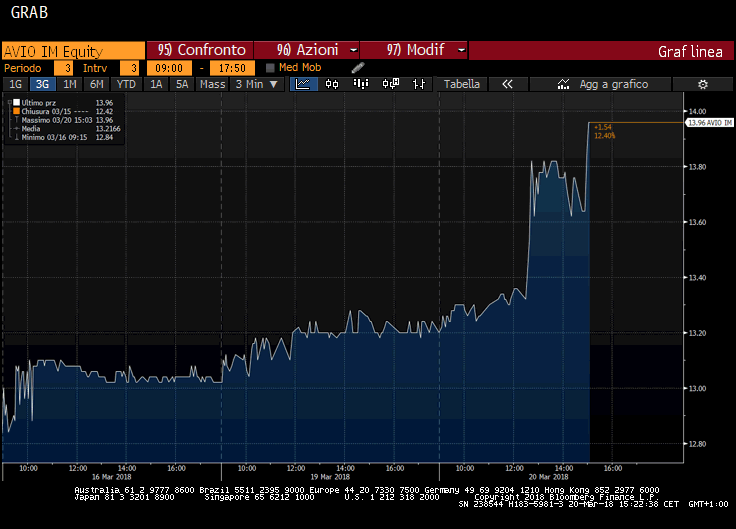Choose the OHLC bar chart icon
Screen dimensions: 736x529
coord(419,84)
